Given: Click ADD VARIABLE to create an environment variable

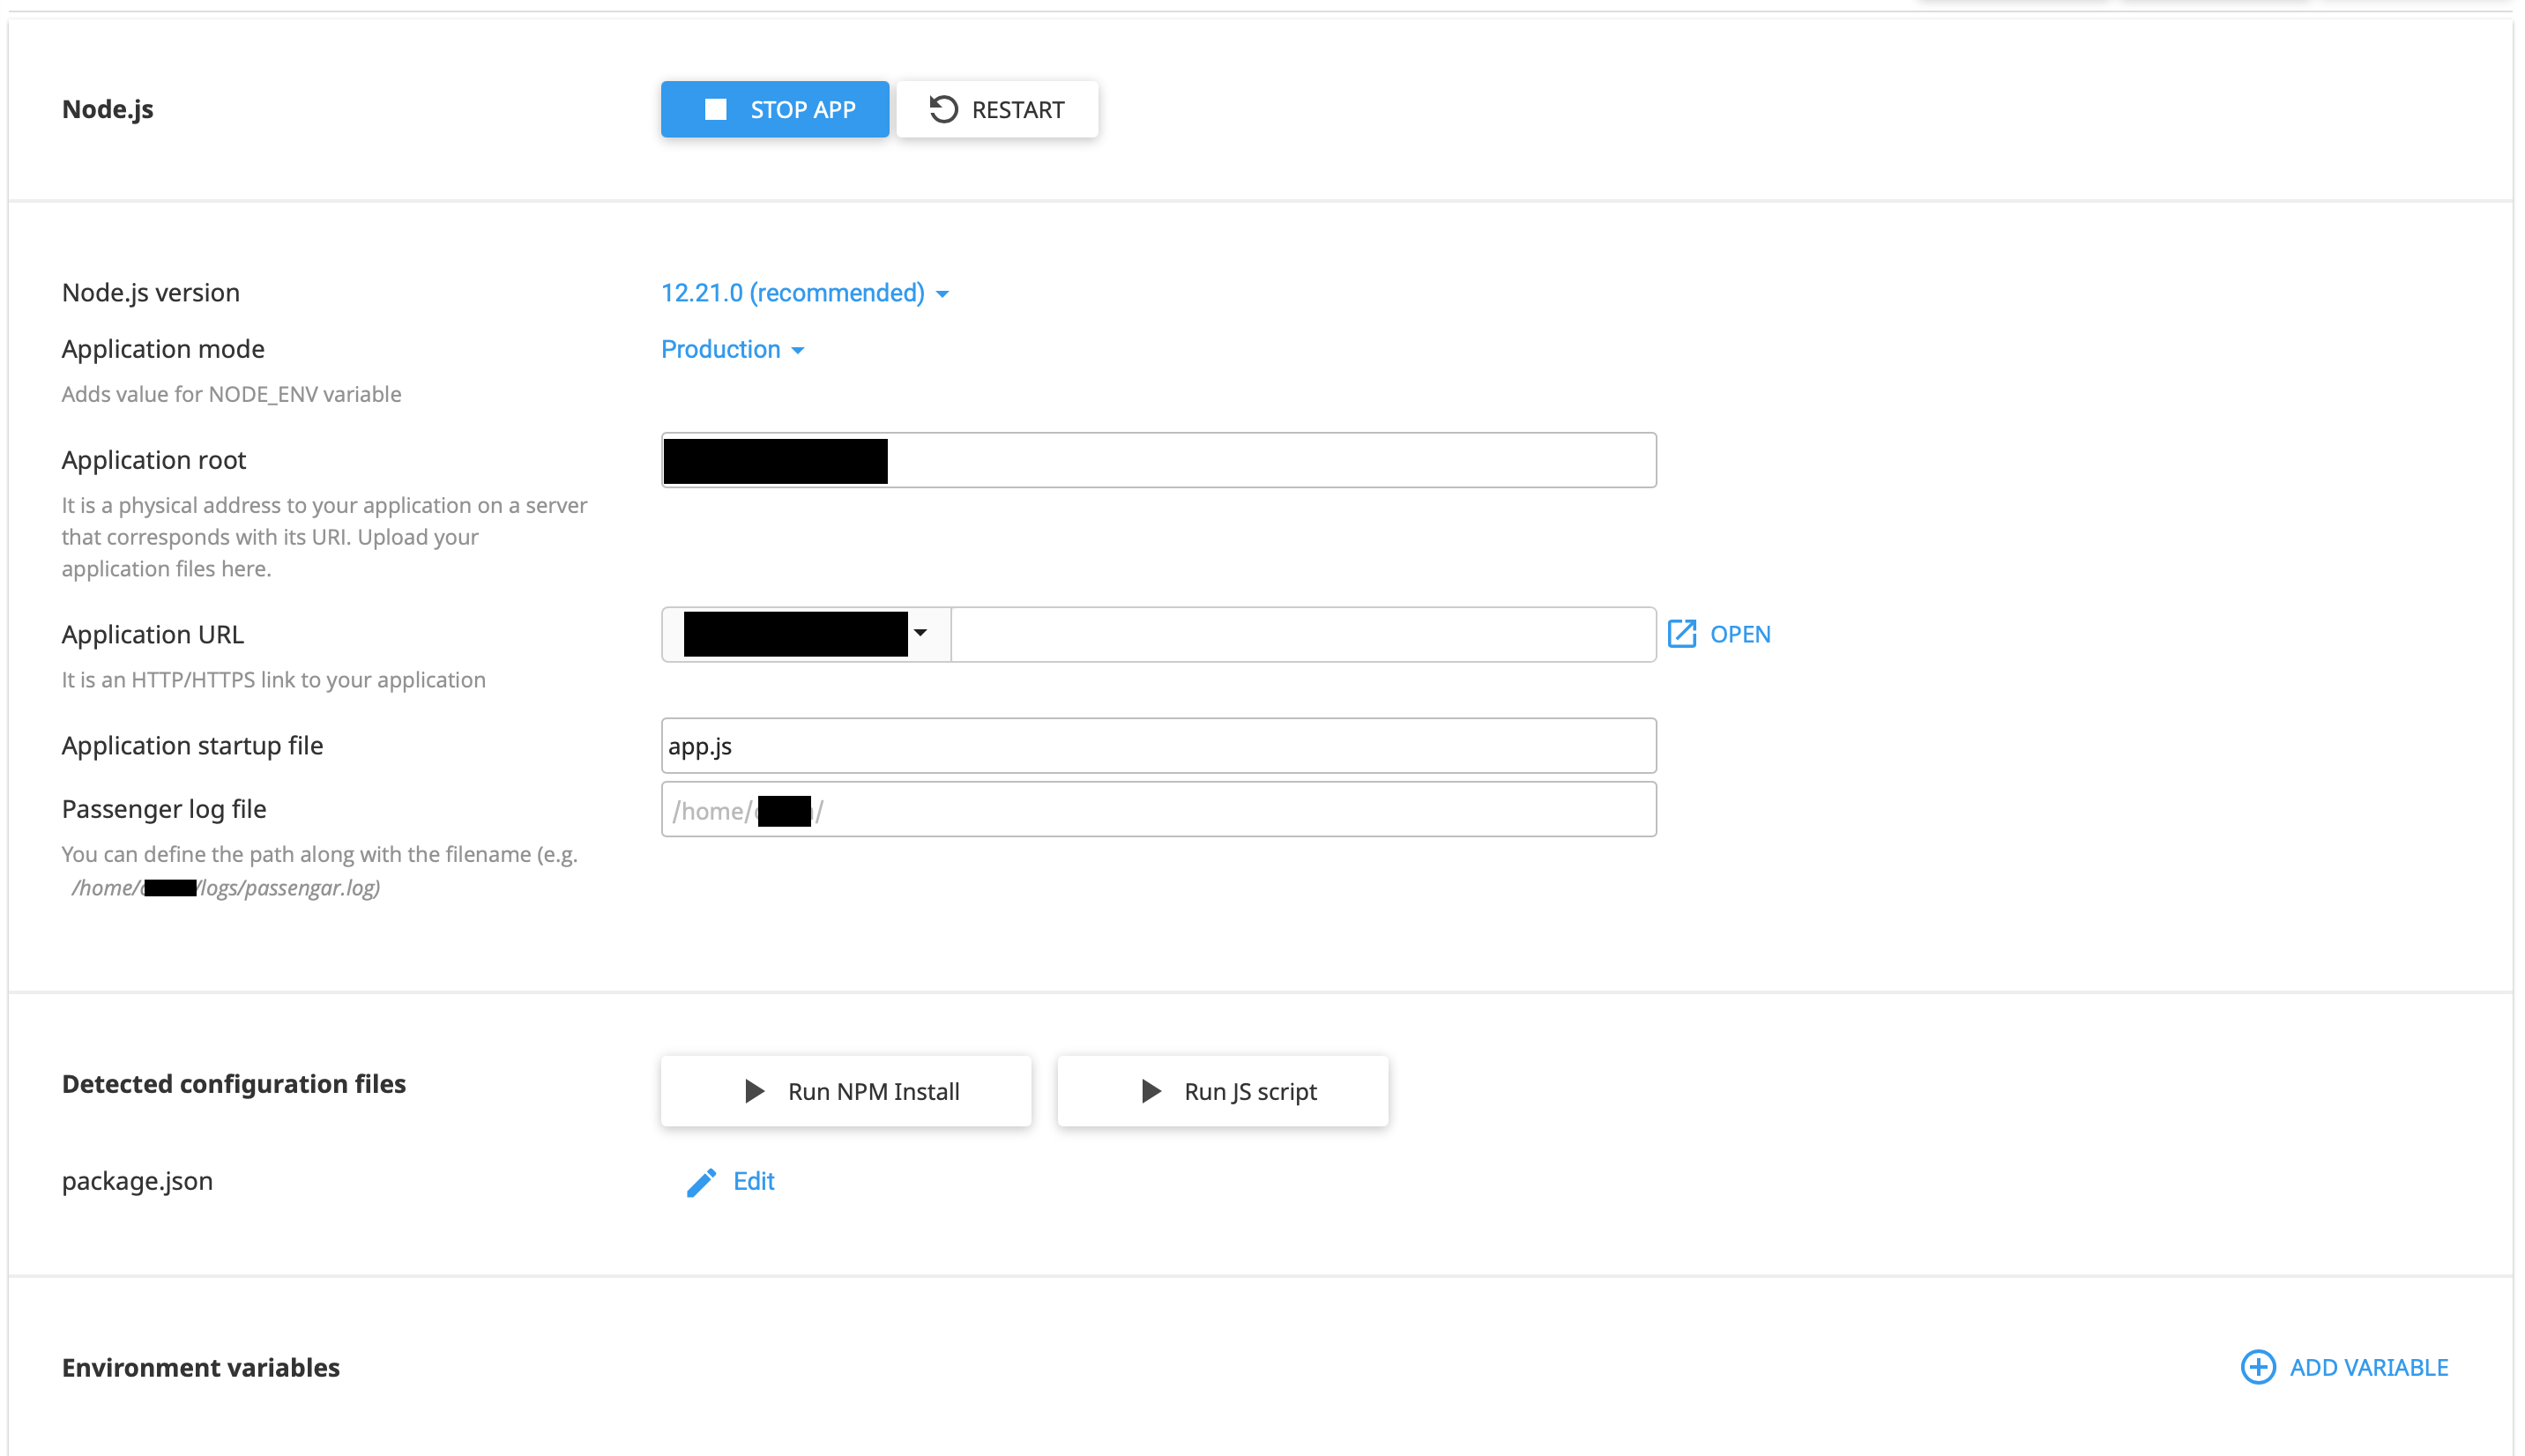Looking at the screenshot, I should click(2369, 1367).
